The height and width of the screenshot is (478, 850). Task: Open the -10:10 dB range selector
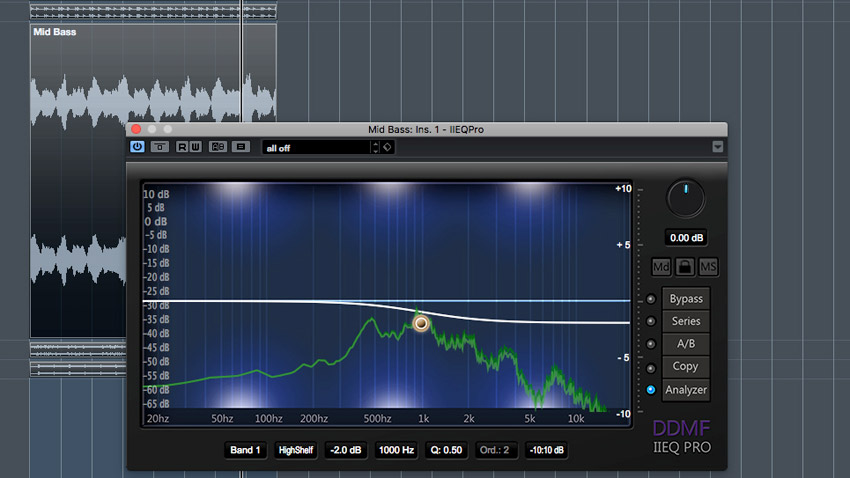click(x=546, y=450)
